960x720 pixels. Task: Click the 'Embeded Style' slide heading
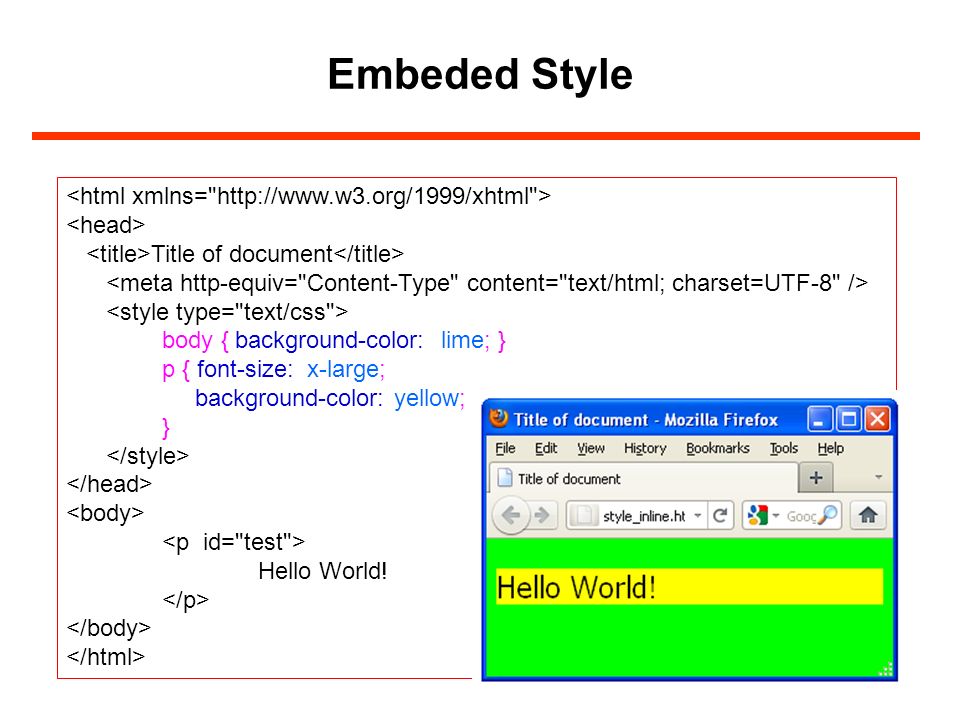coord(480,74)
